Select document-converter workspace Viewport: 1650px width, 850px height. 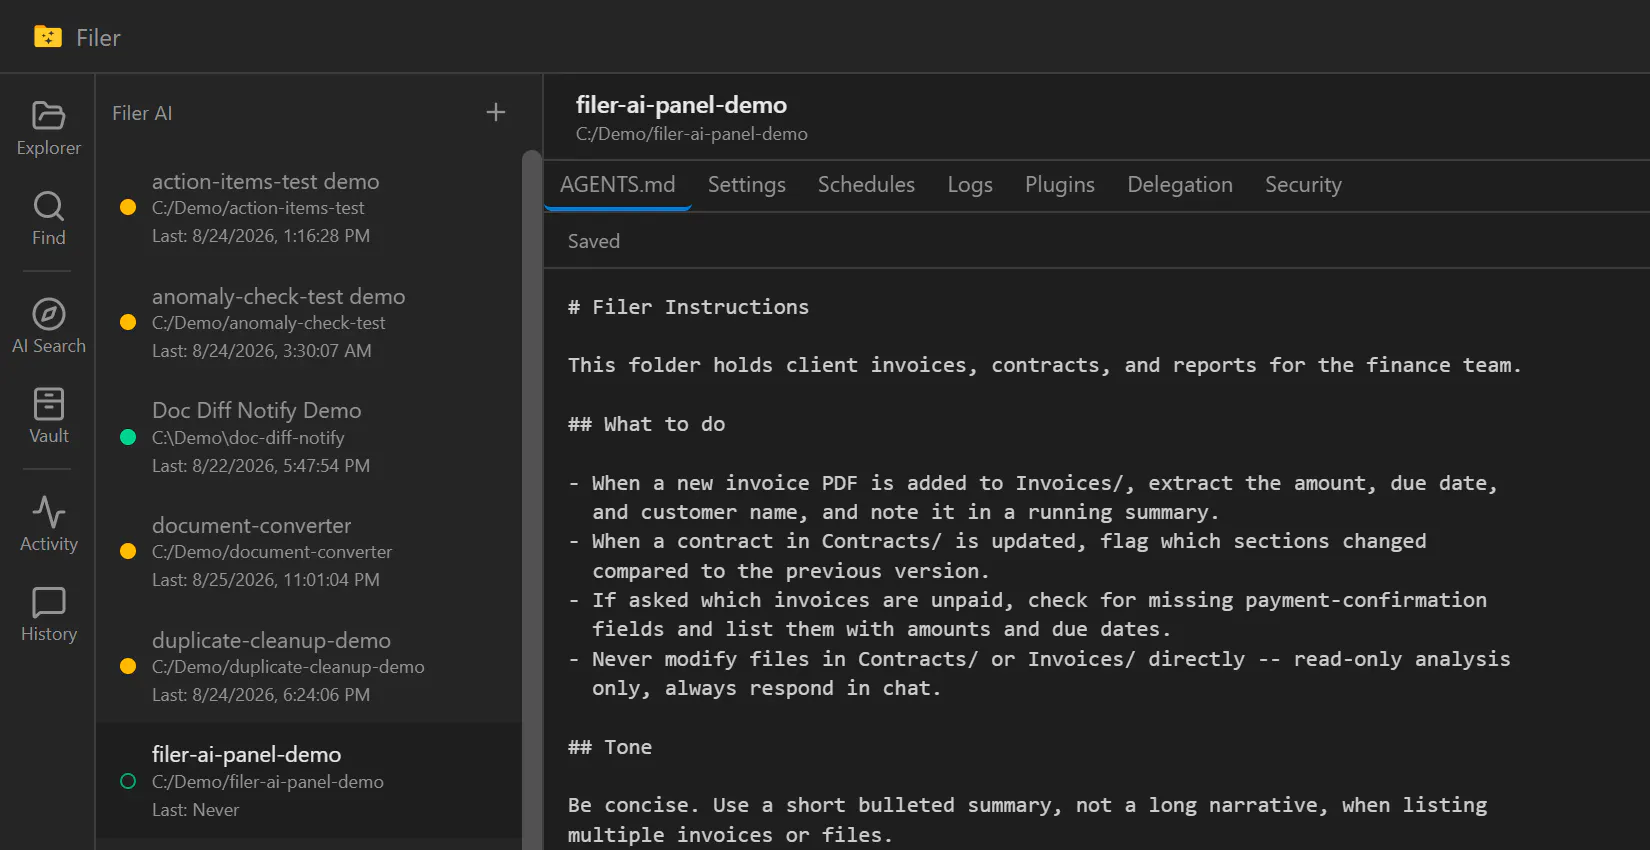point(309,552)
